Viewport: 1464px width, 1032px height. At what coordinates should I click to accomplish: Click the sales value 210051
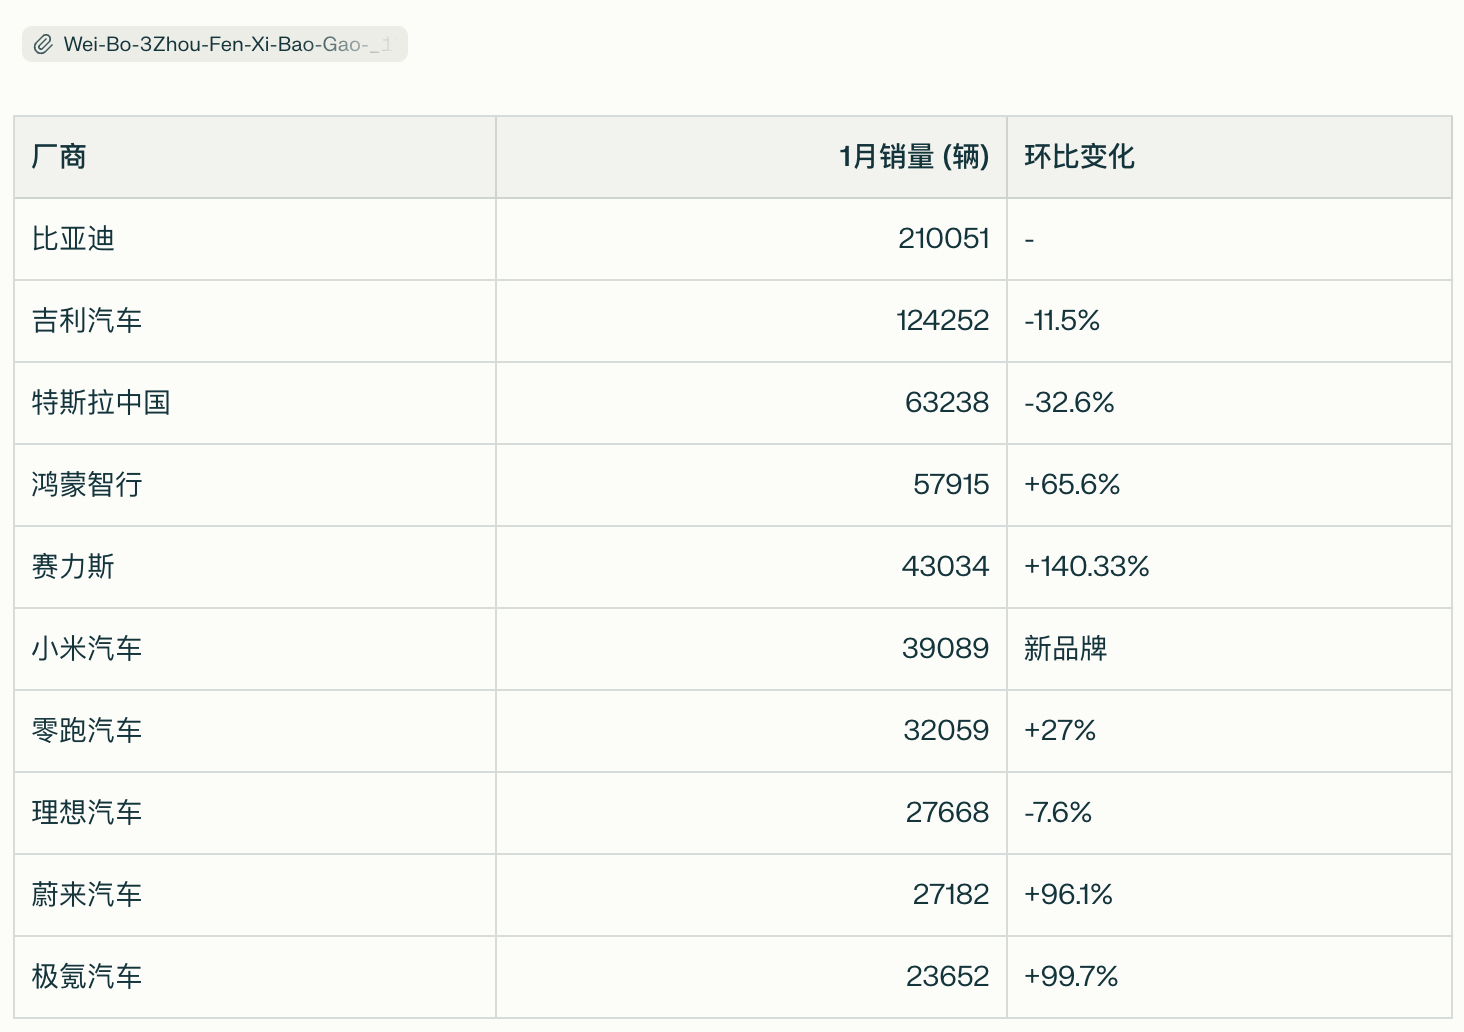coord(943,239)
